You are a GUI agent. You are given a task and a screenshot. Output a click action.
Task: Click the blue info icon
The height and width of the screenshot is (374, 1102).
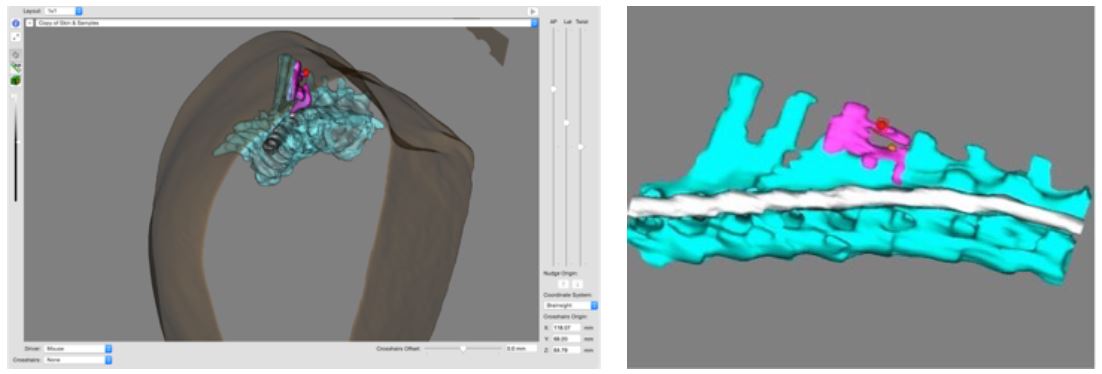pyautogui.click(x=15, y=23)
